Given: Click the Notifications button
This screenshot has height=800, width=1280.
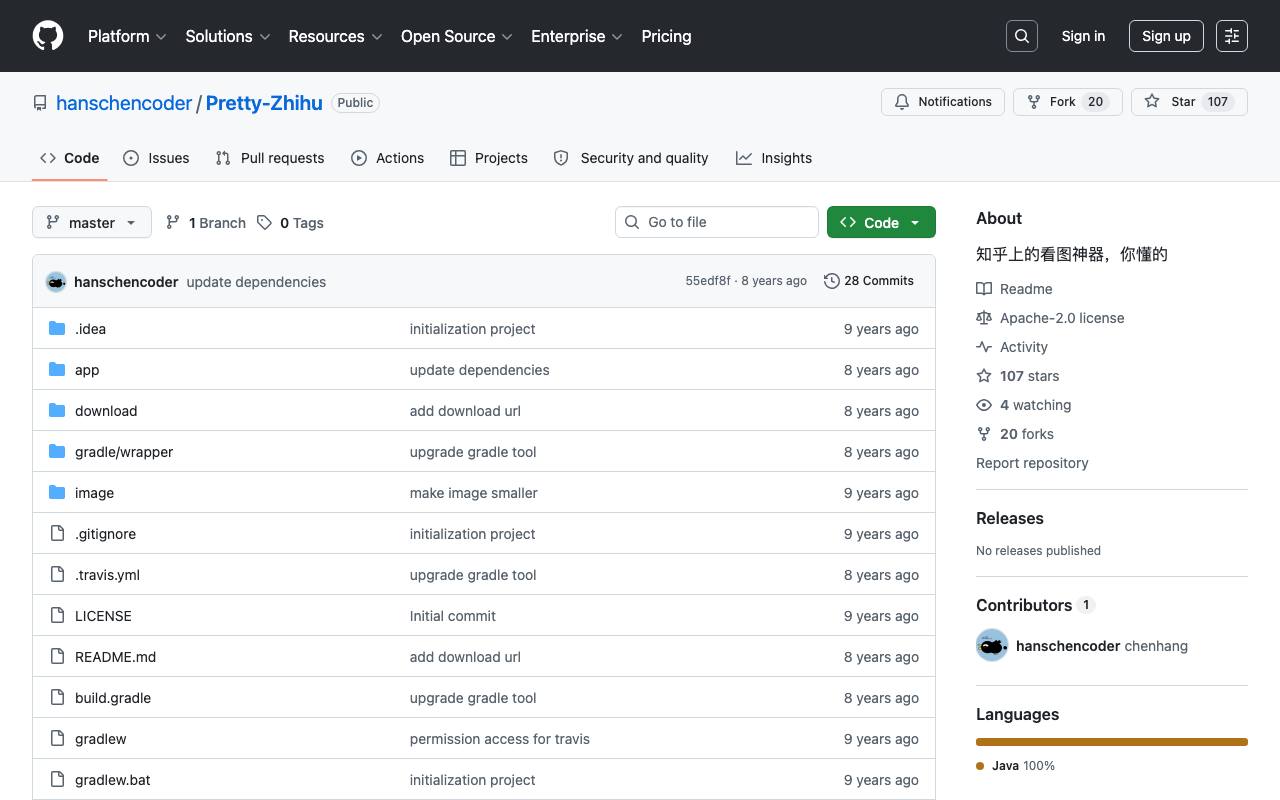Looking at the screenshot, I should (943, 102).
